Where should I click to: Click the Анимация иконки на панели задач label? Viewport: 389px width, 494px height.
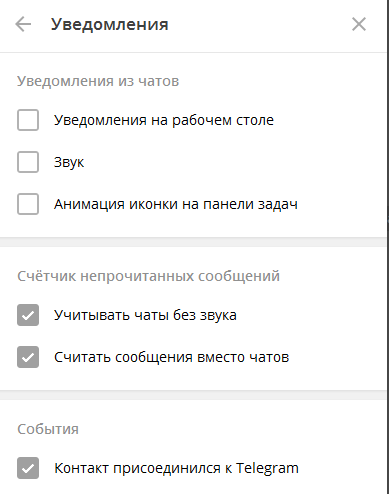click(x=176, y=204)
